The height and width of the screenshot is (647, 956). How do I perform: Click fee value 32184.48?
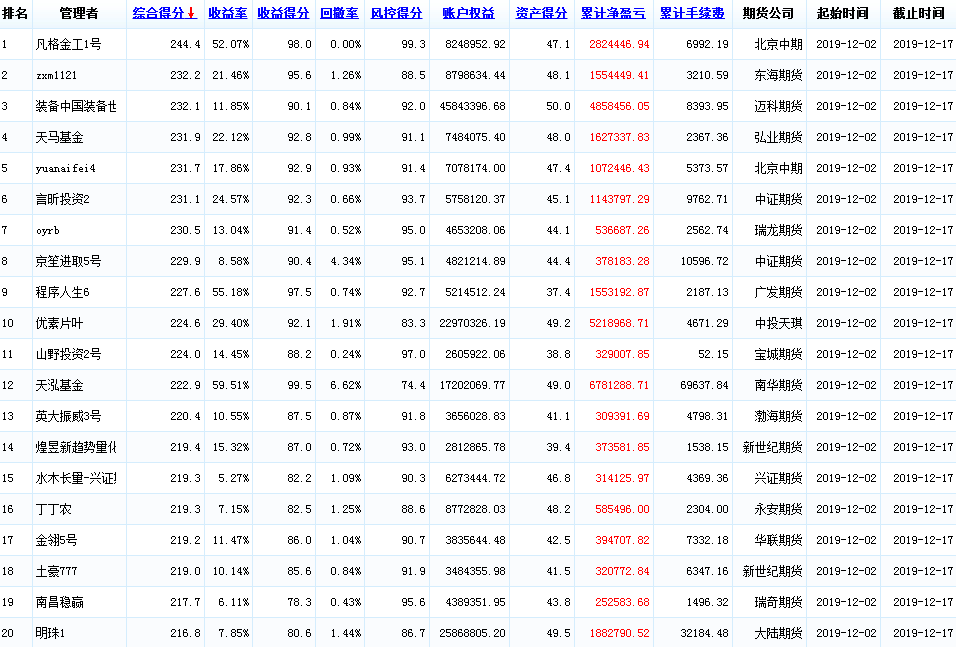[x=704, y=634]
